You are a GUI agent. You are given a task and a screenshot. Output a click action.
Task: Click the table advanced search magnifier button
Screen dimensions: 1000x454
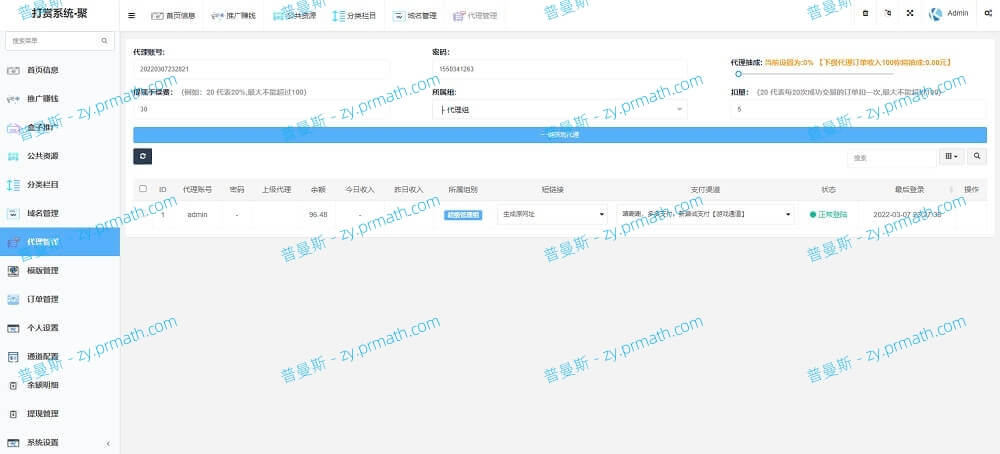[x=977, y=156]
